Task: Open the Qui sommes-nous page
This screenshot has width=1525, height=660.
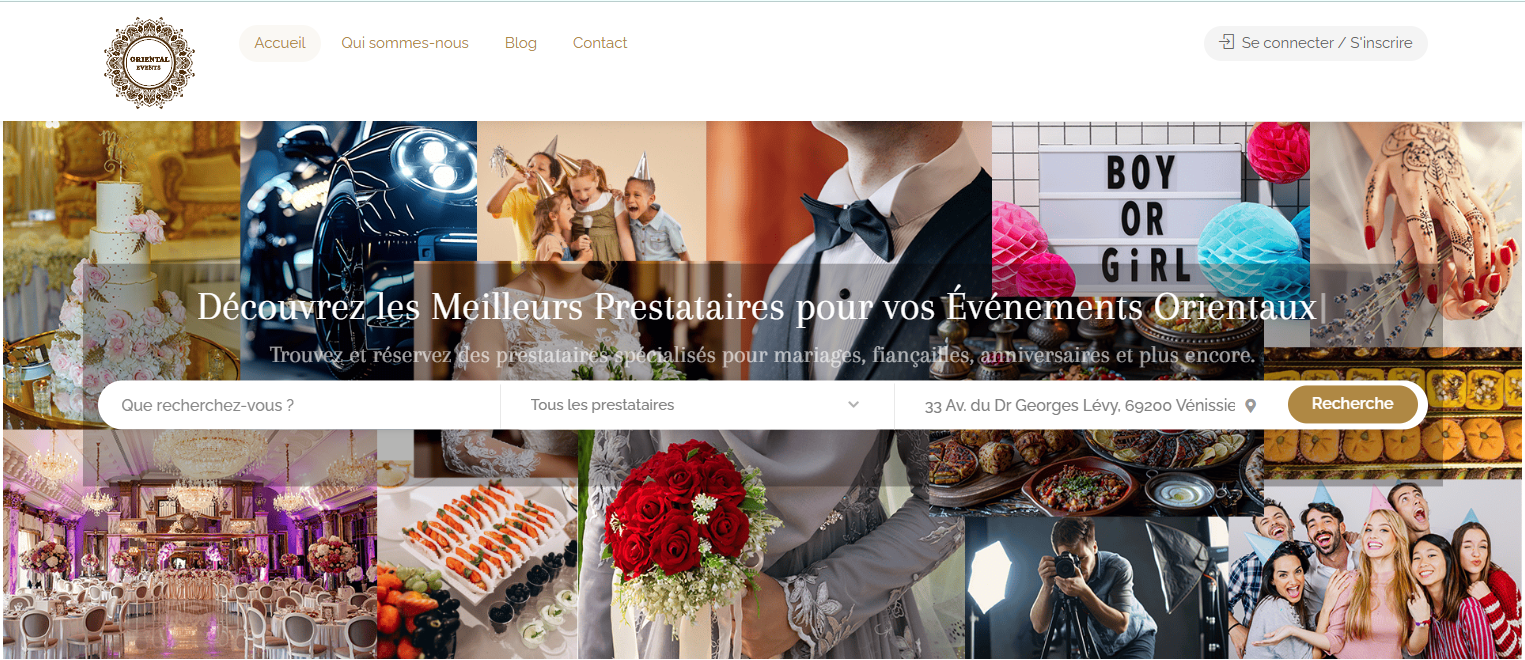Action: 405,43
